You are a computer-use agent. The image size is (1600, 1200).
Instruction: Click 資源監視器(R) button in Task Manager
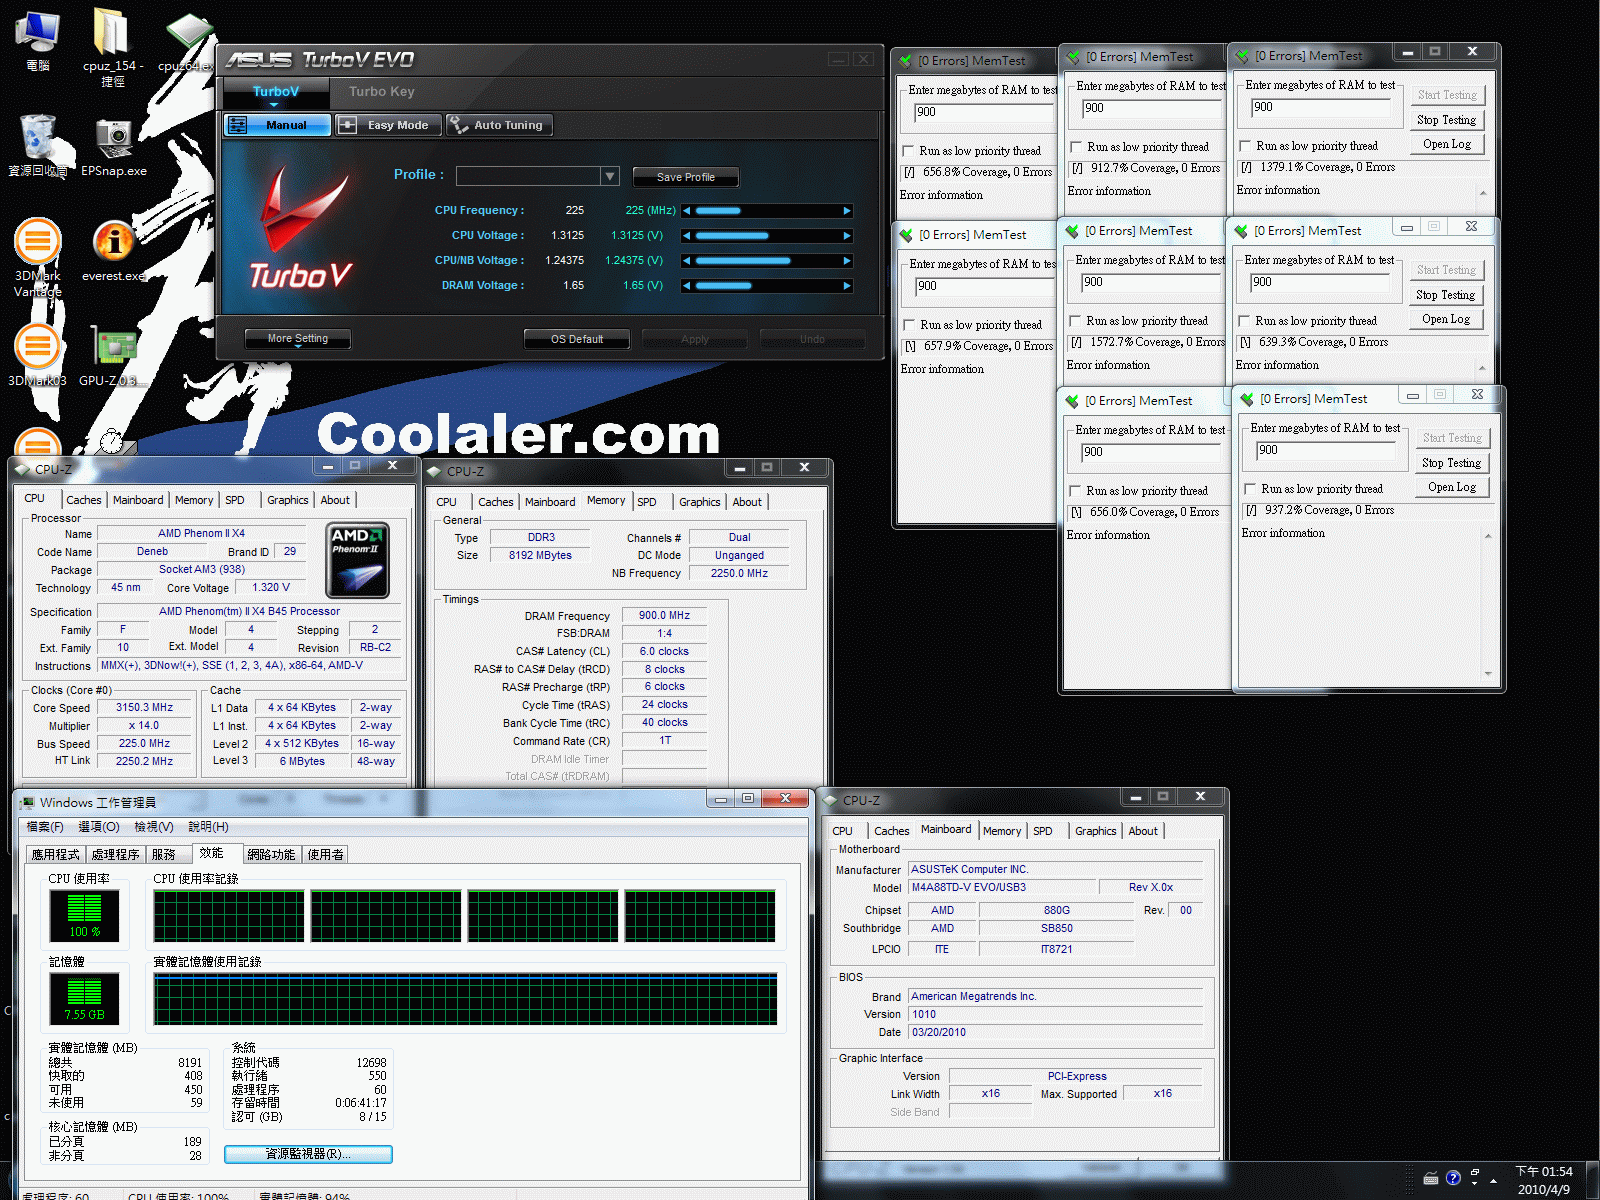click(x=308, y=1154)
